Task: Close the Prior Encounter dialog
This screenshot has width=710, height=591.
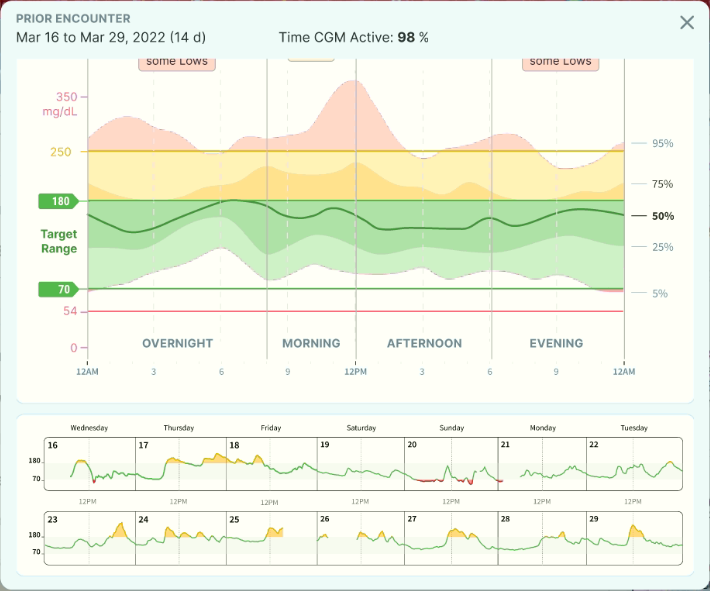Action: click(x=686, y=22)
